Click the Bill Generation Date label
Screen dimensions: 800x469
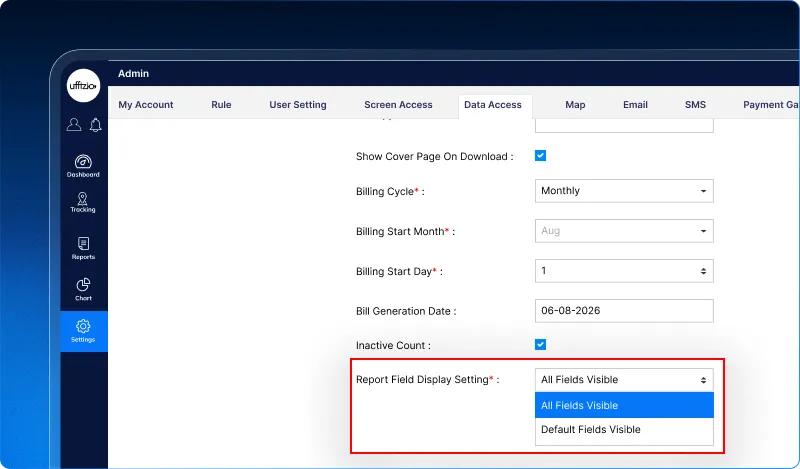406,311
